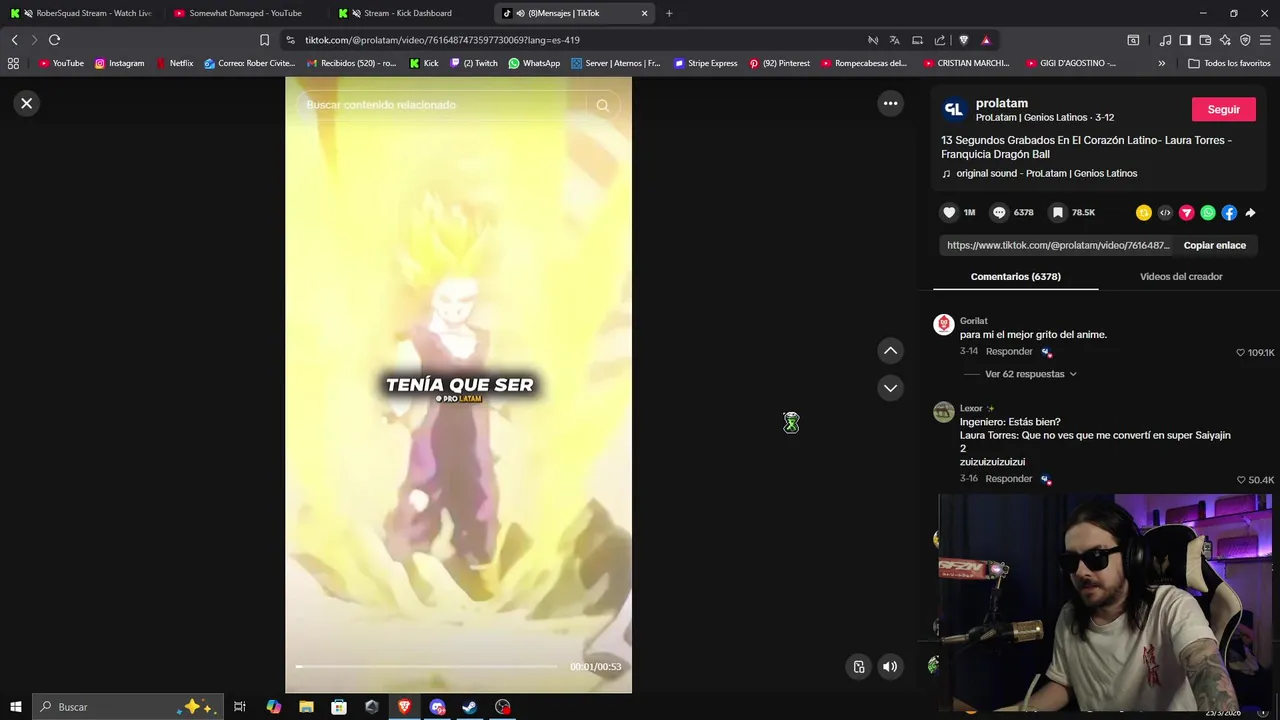Viewport: 1280px width, 720px height.
Task: Toggle the browser sidebar panel icon
Action: (1185, 40)
